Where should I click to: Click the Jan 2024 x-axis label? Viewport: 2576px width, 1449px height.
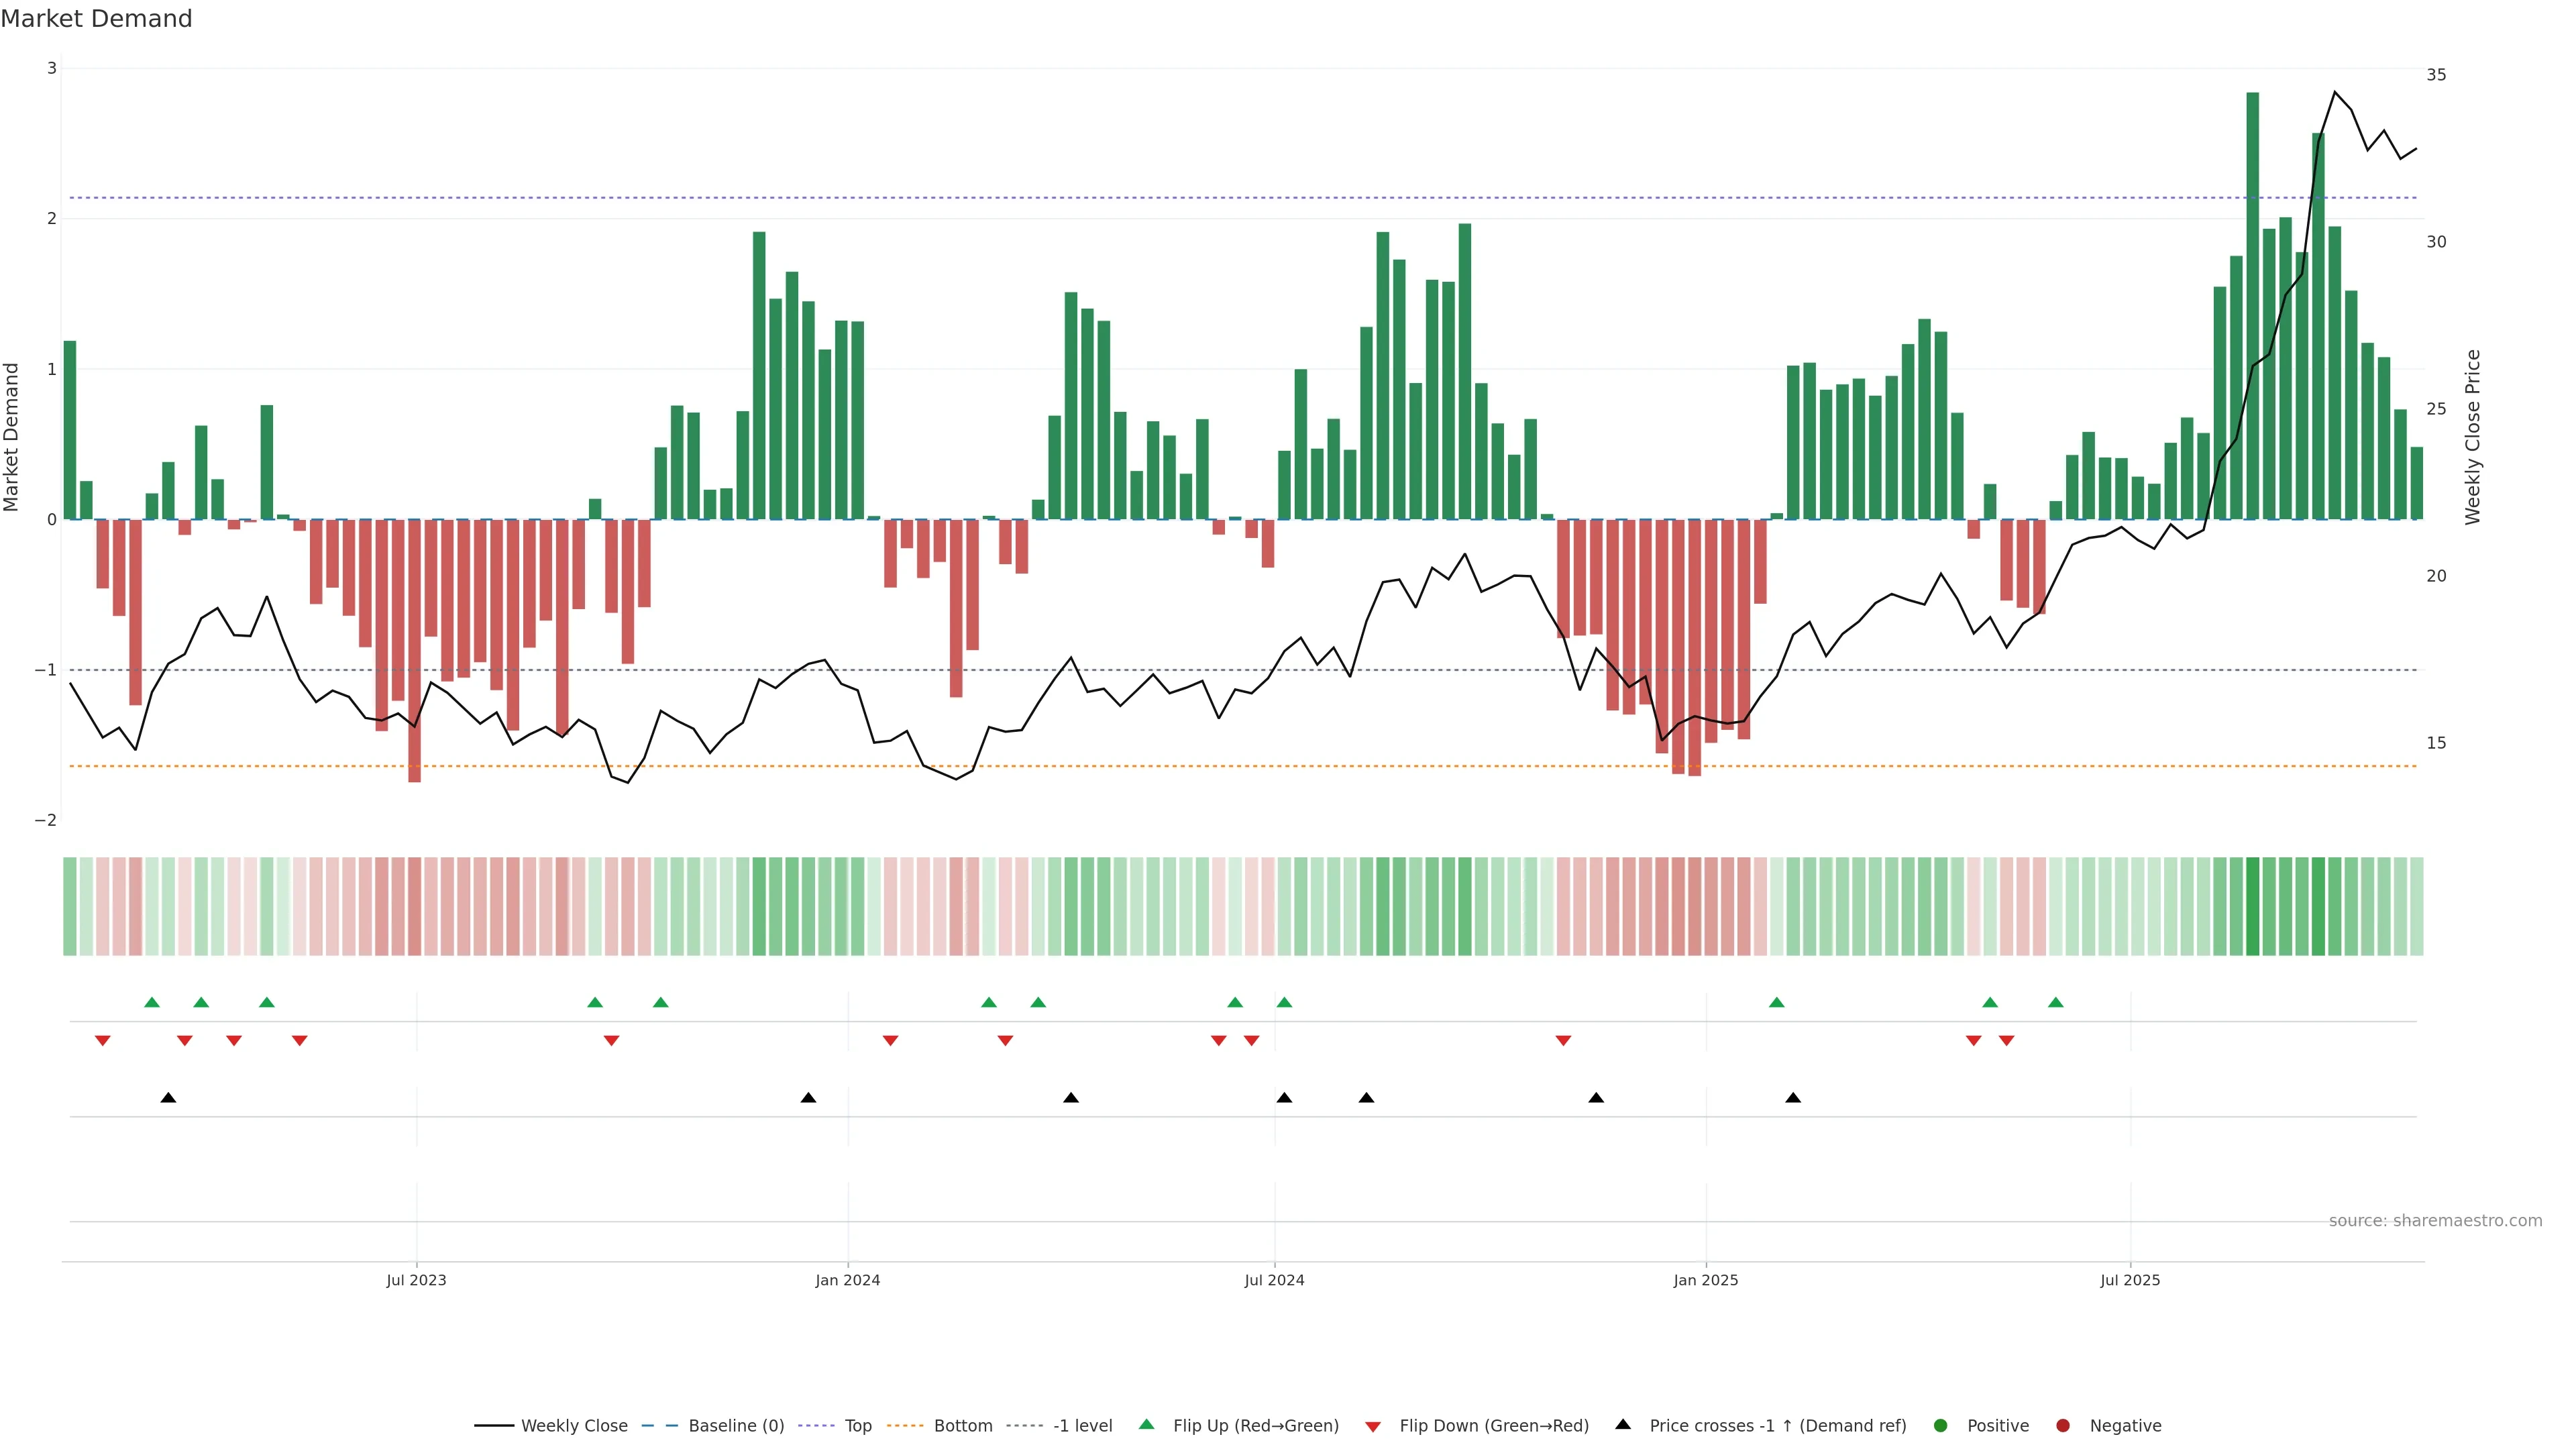click(x=847, y=1280)
